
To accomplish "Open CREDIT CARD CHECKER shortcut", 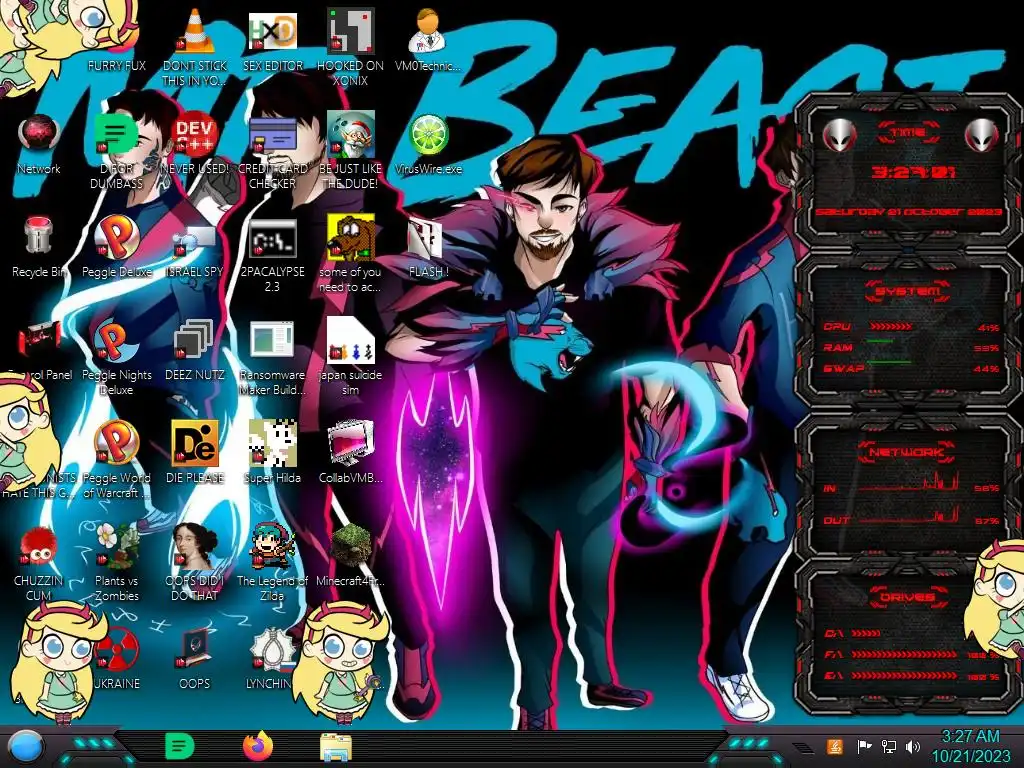I will [272, 135].
